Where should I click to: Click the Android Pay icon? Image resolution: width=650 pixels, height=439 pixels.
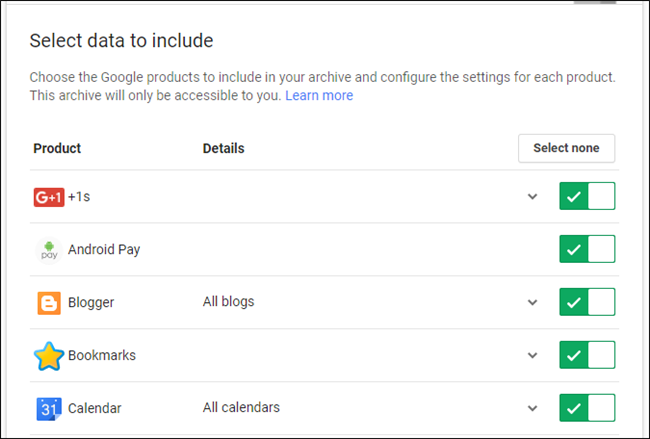click(x=48, y=249)
